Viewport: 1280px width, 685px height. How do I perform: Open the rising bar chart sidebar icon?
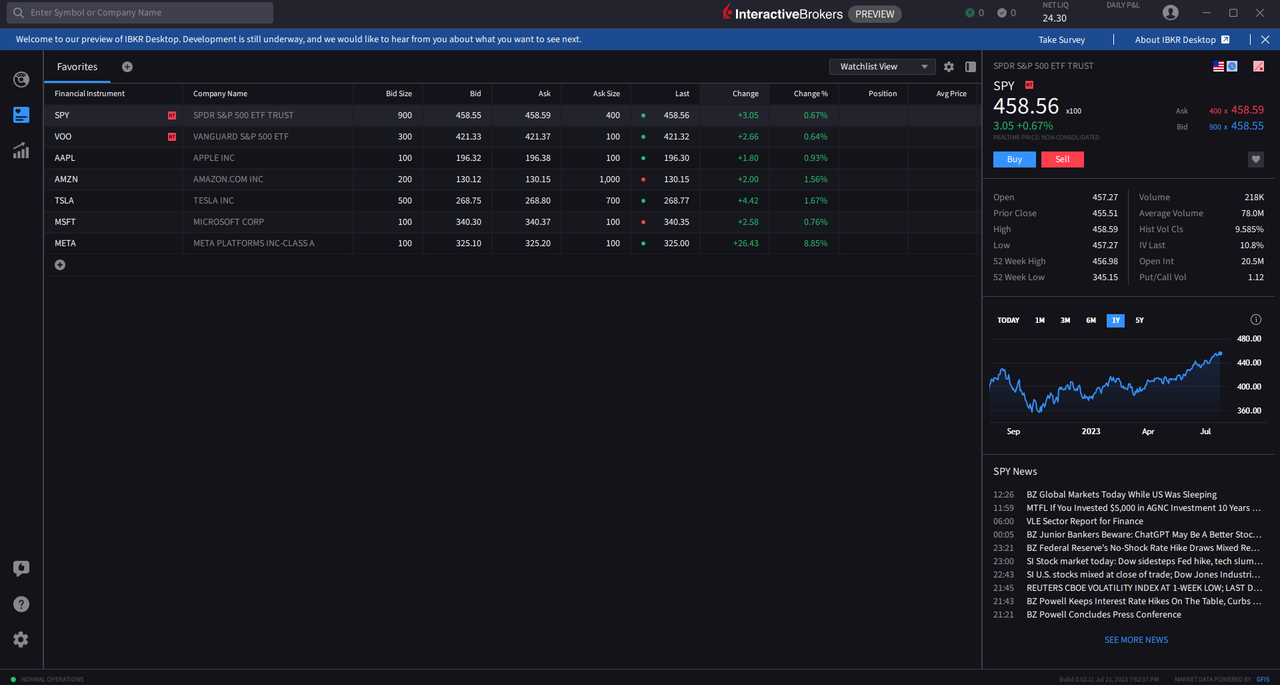(x=21, y=150)
